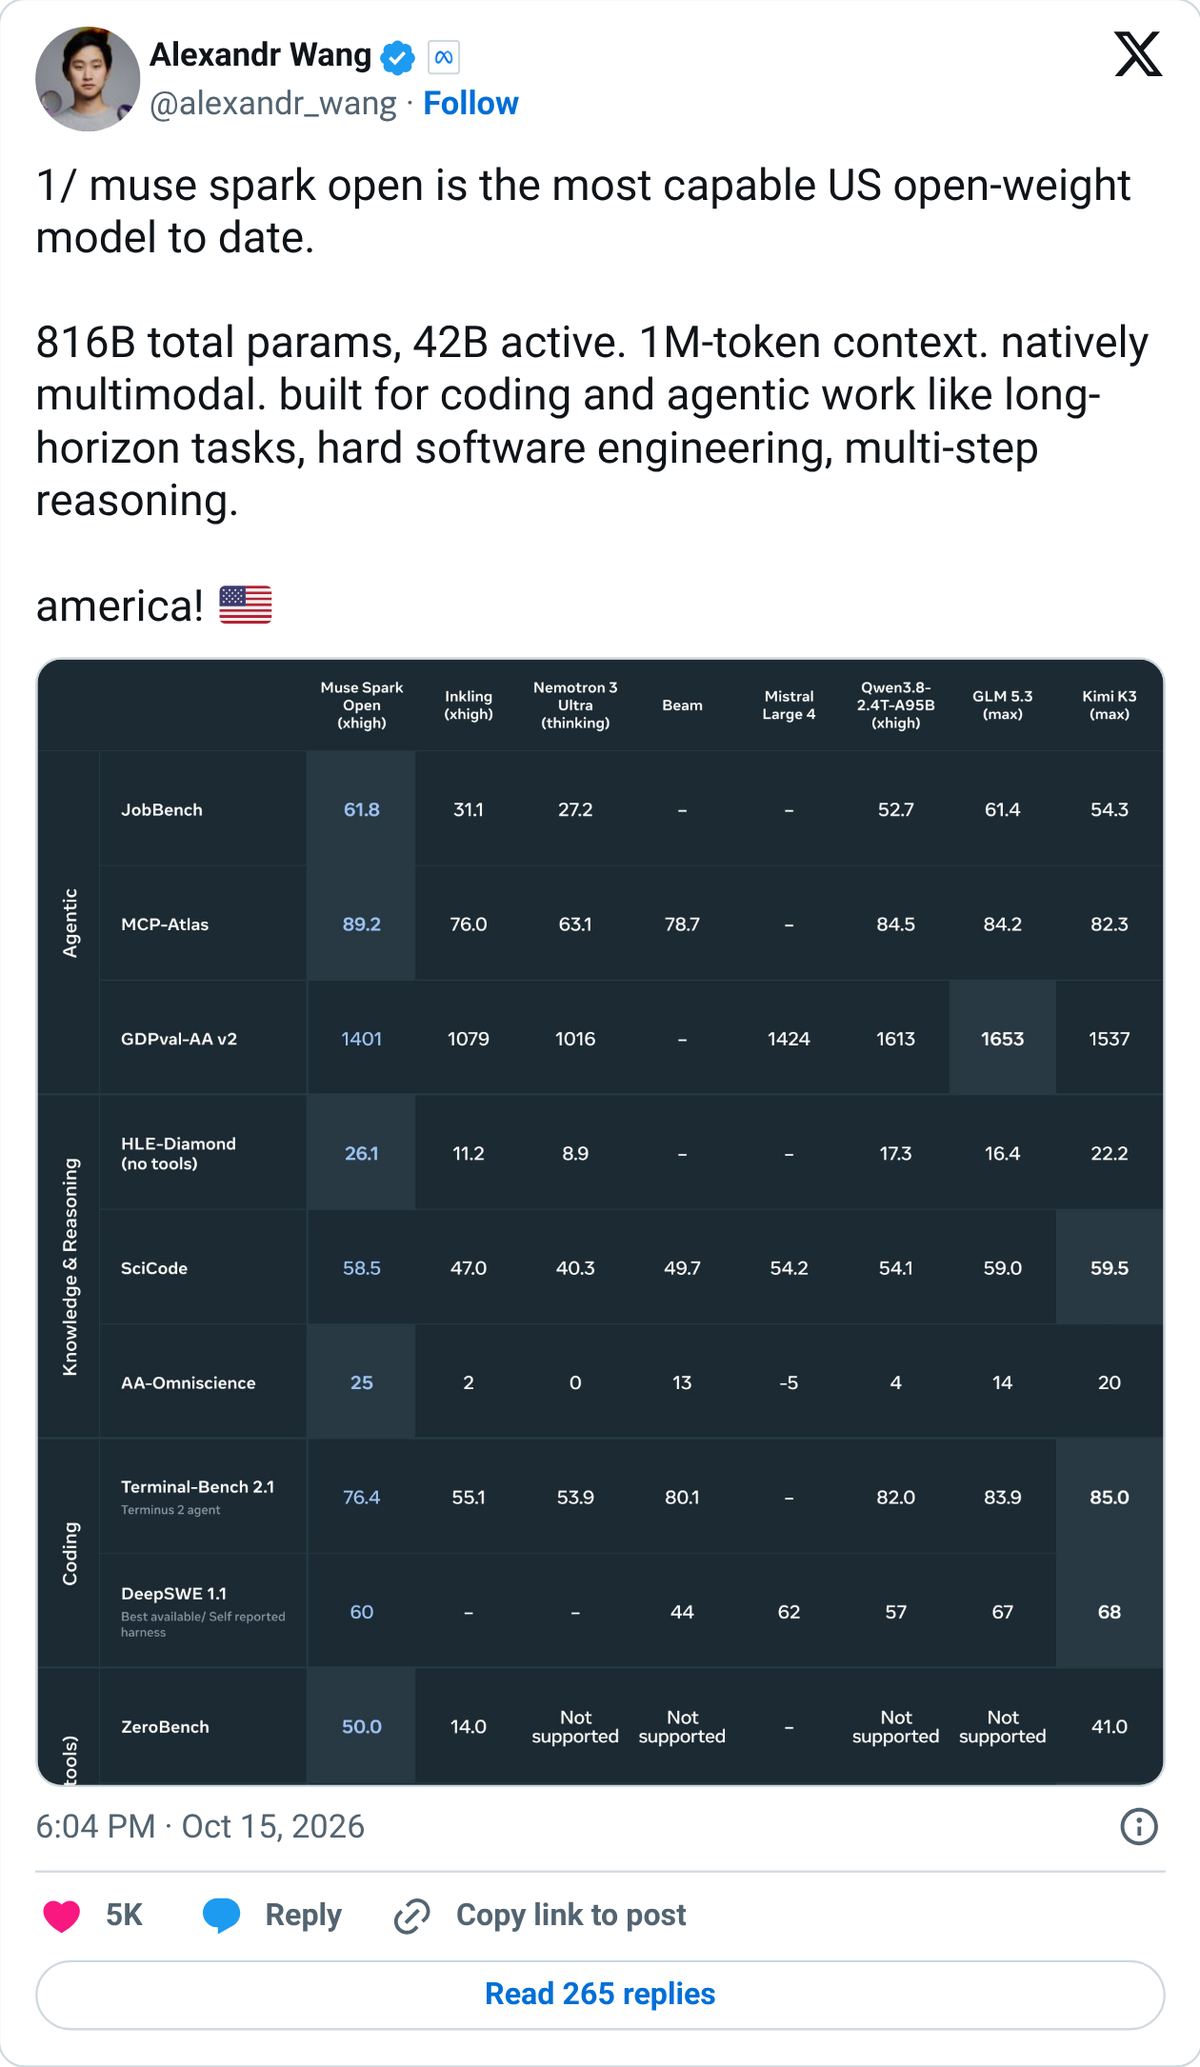Screen dimensions: 1200x2067
Task: Click the Kimi K3 Terminal-Bench score 85.0
Action: 1109,1497
